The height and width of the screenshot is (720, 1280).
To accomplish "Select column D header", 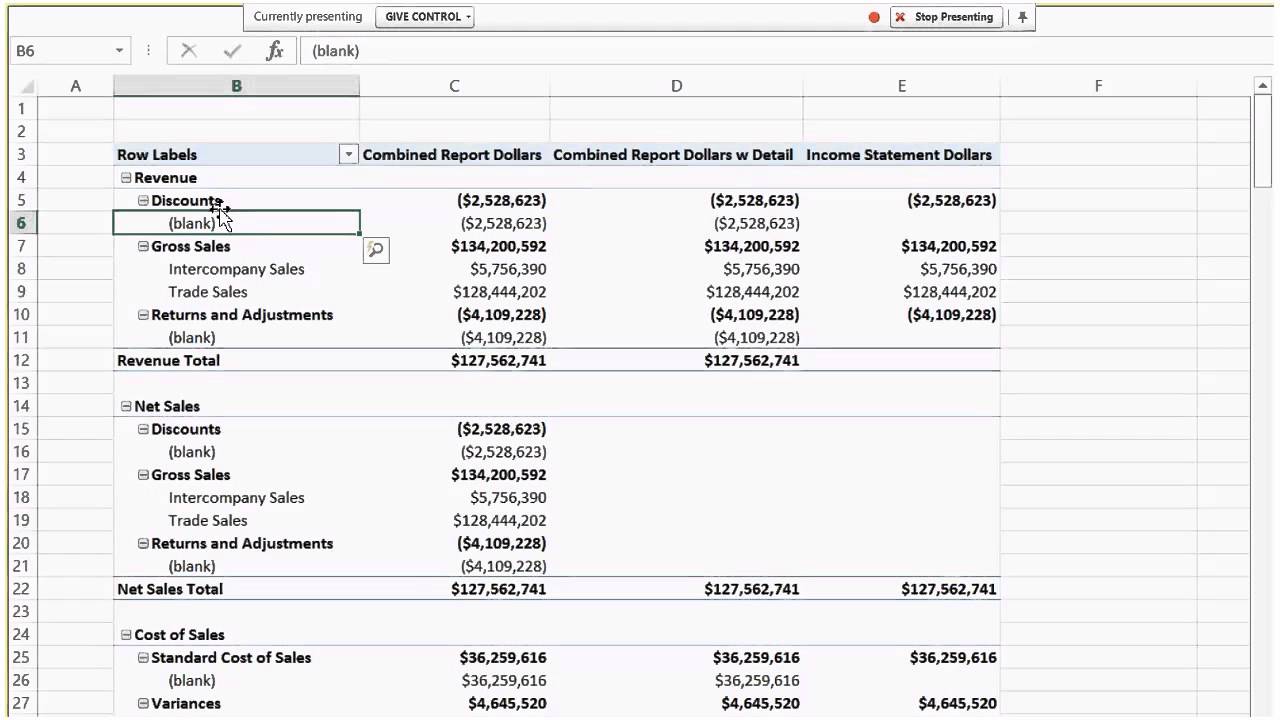I will pyautogui.click(x=676, y=87).
